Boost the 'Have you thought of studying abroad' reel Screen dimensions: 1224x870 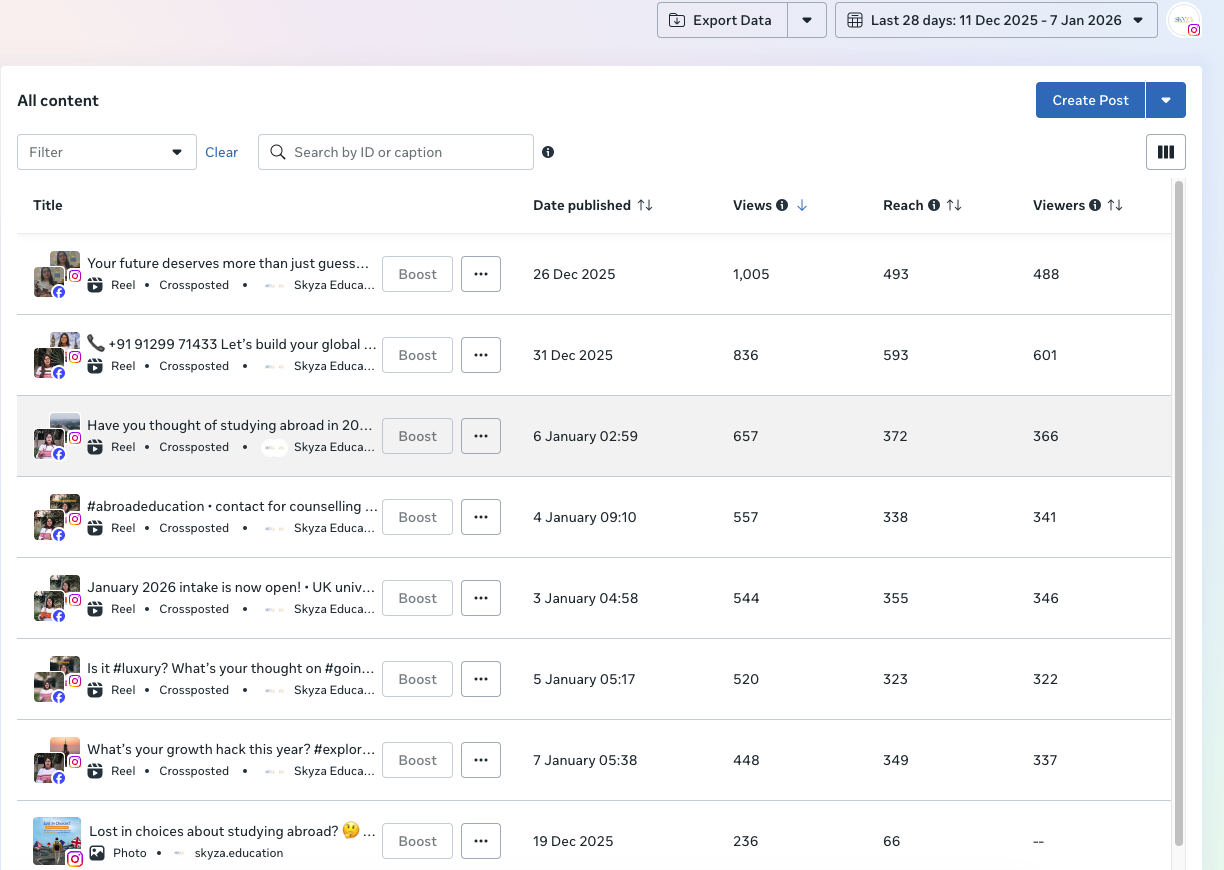pos(418,436)
